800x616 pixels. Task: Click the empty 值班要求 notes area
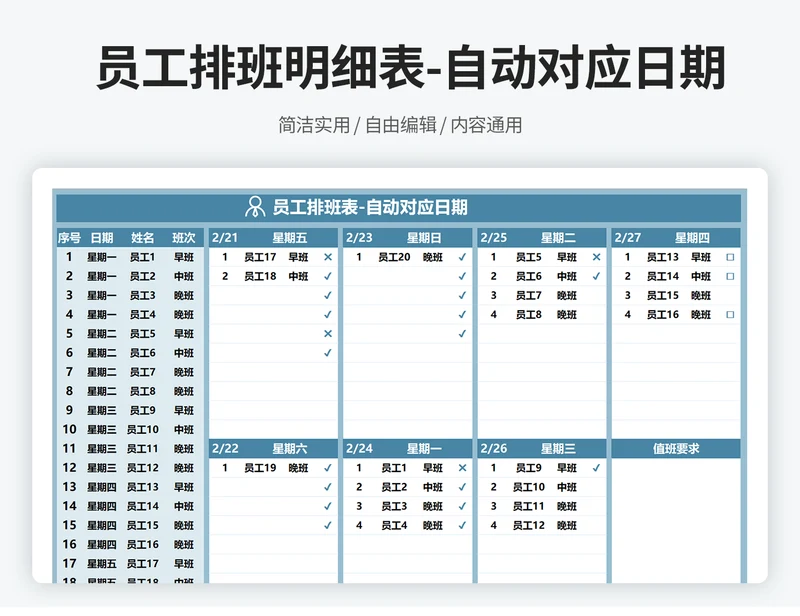pyautogui.click(x=676, y=520)
